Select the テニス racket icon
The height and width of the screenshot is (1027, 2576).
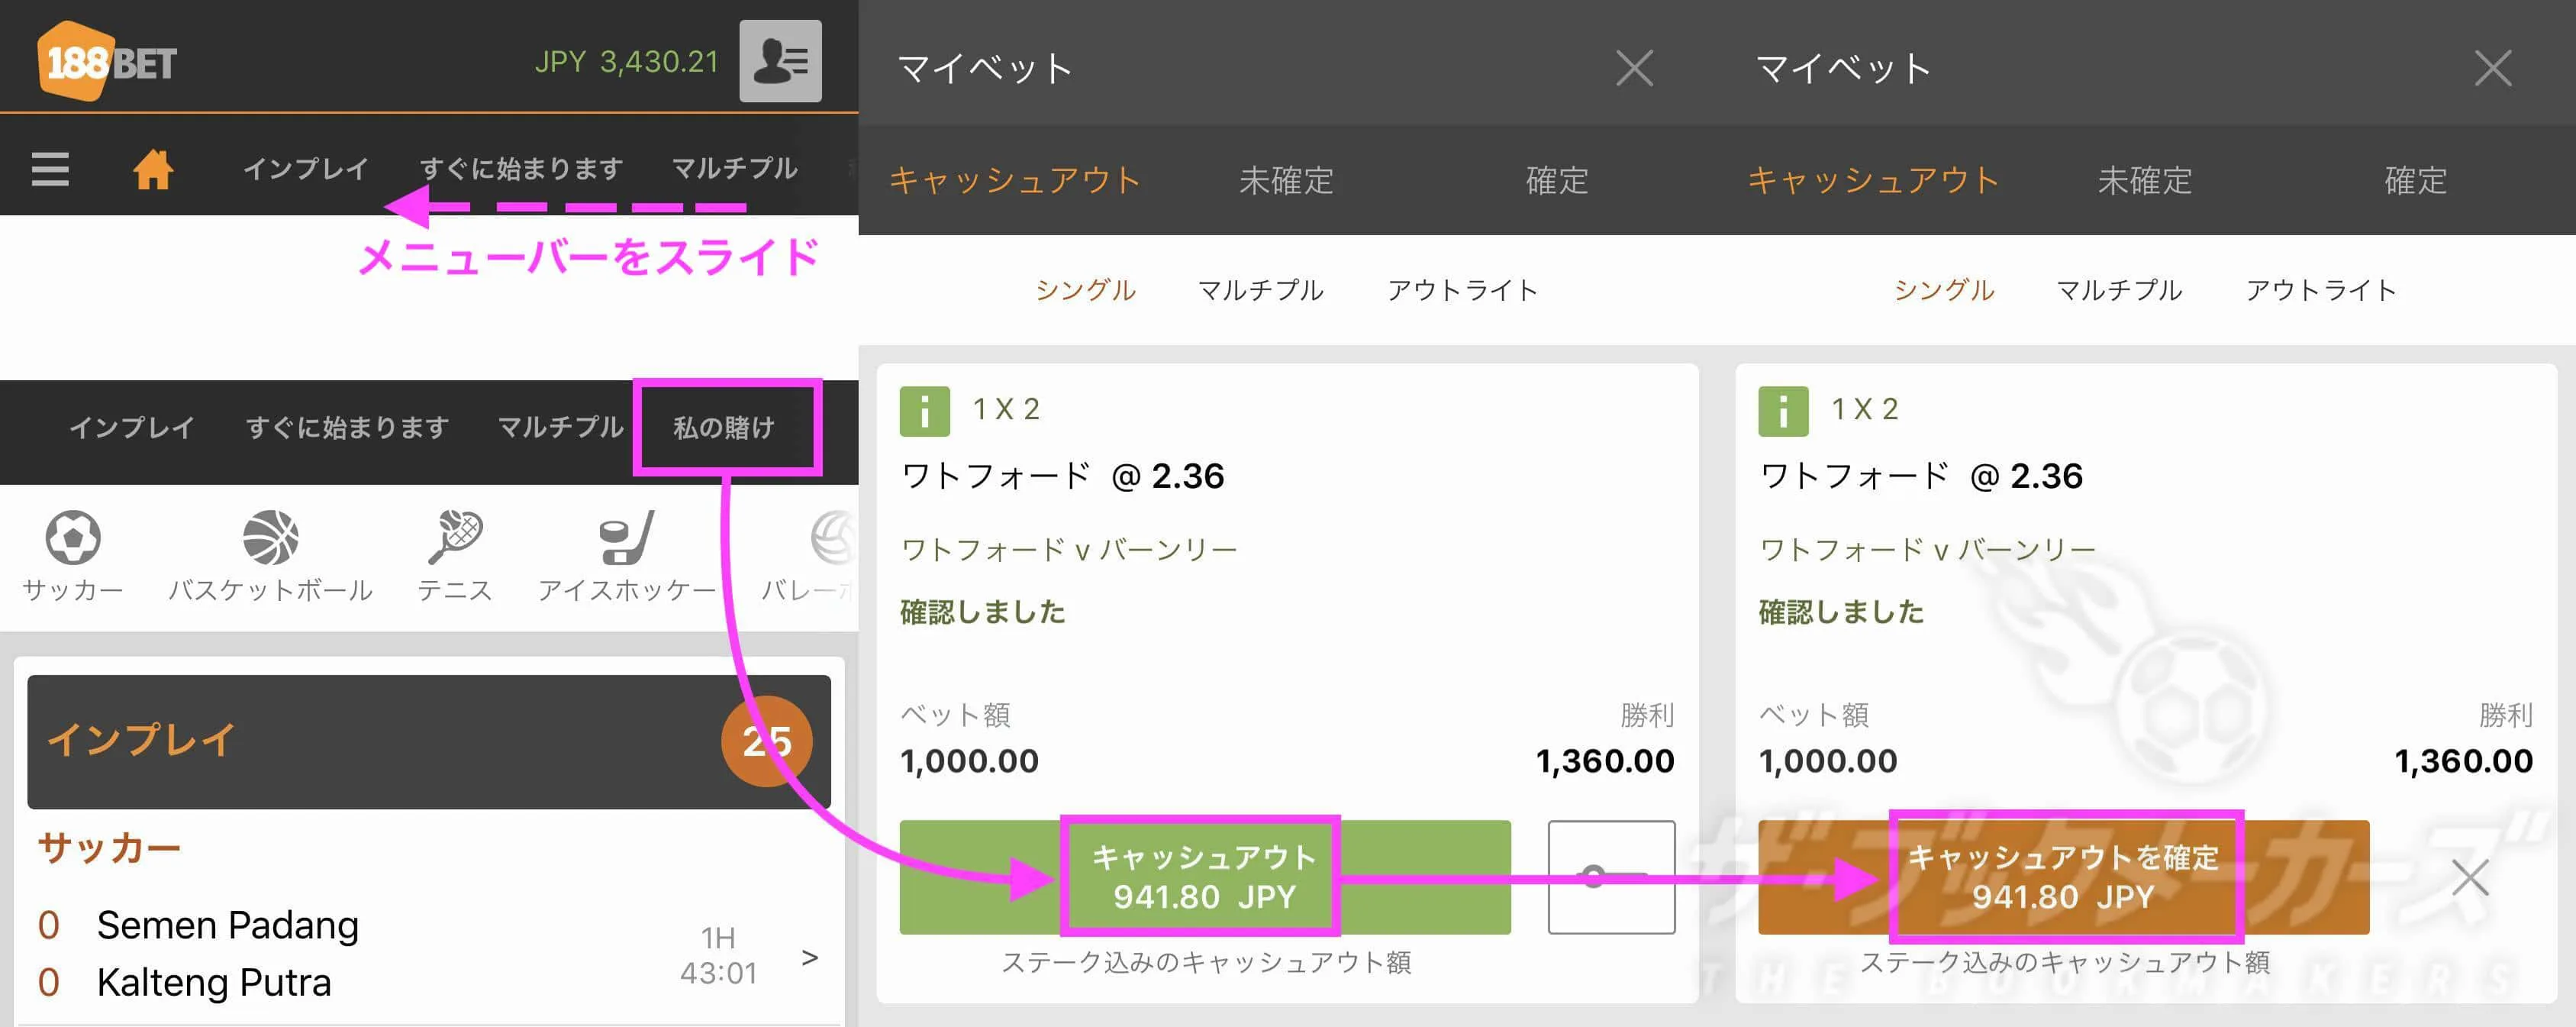coord(455,537)
